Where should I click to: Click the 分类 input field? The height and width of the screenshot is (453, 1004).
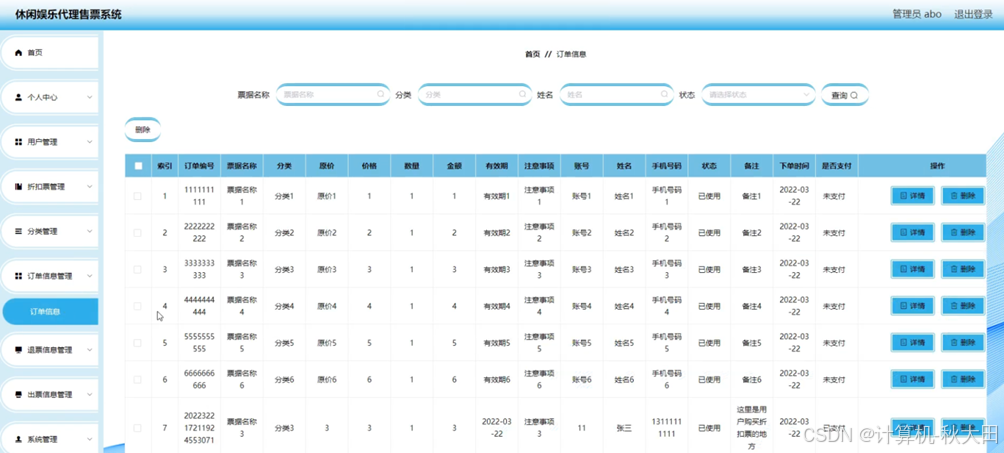[474, 94]
